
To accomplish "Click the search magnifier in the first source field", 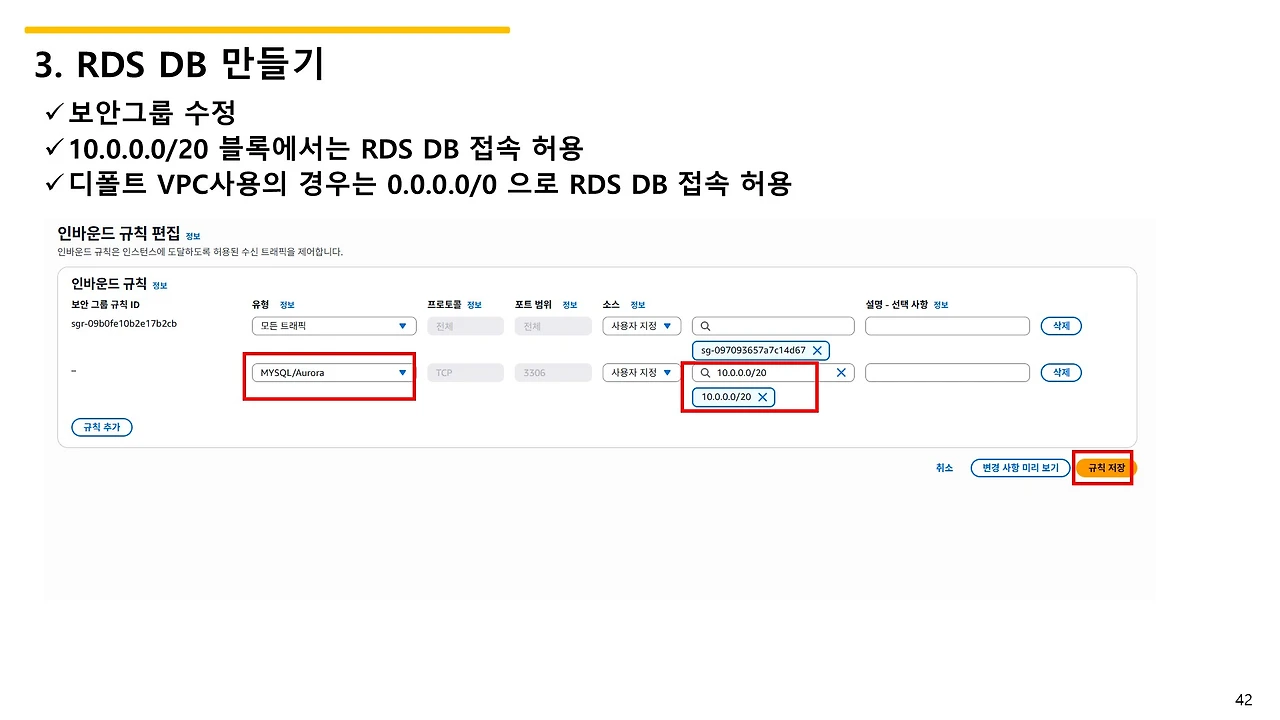I will [706, 325].
